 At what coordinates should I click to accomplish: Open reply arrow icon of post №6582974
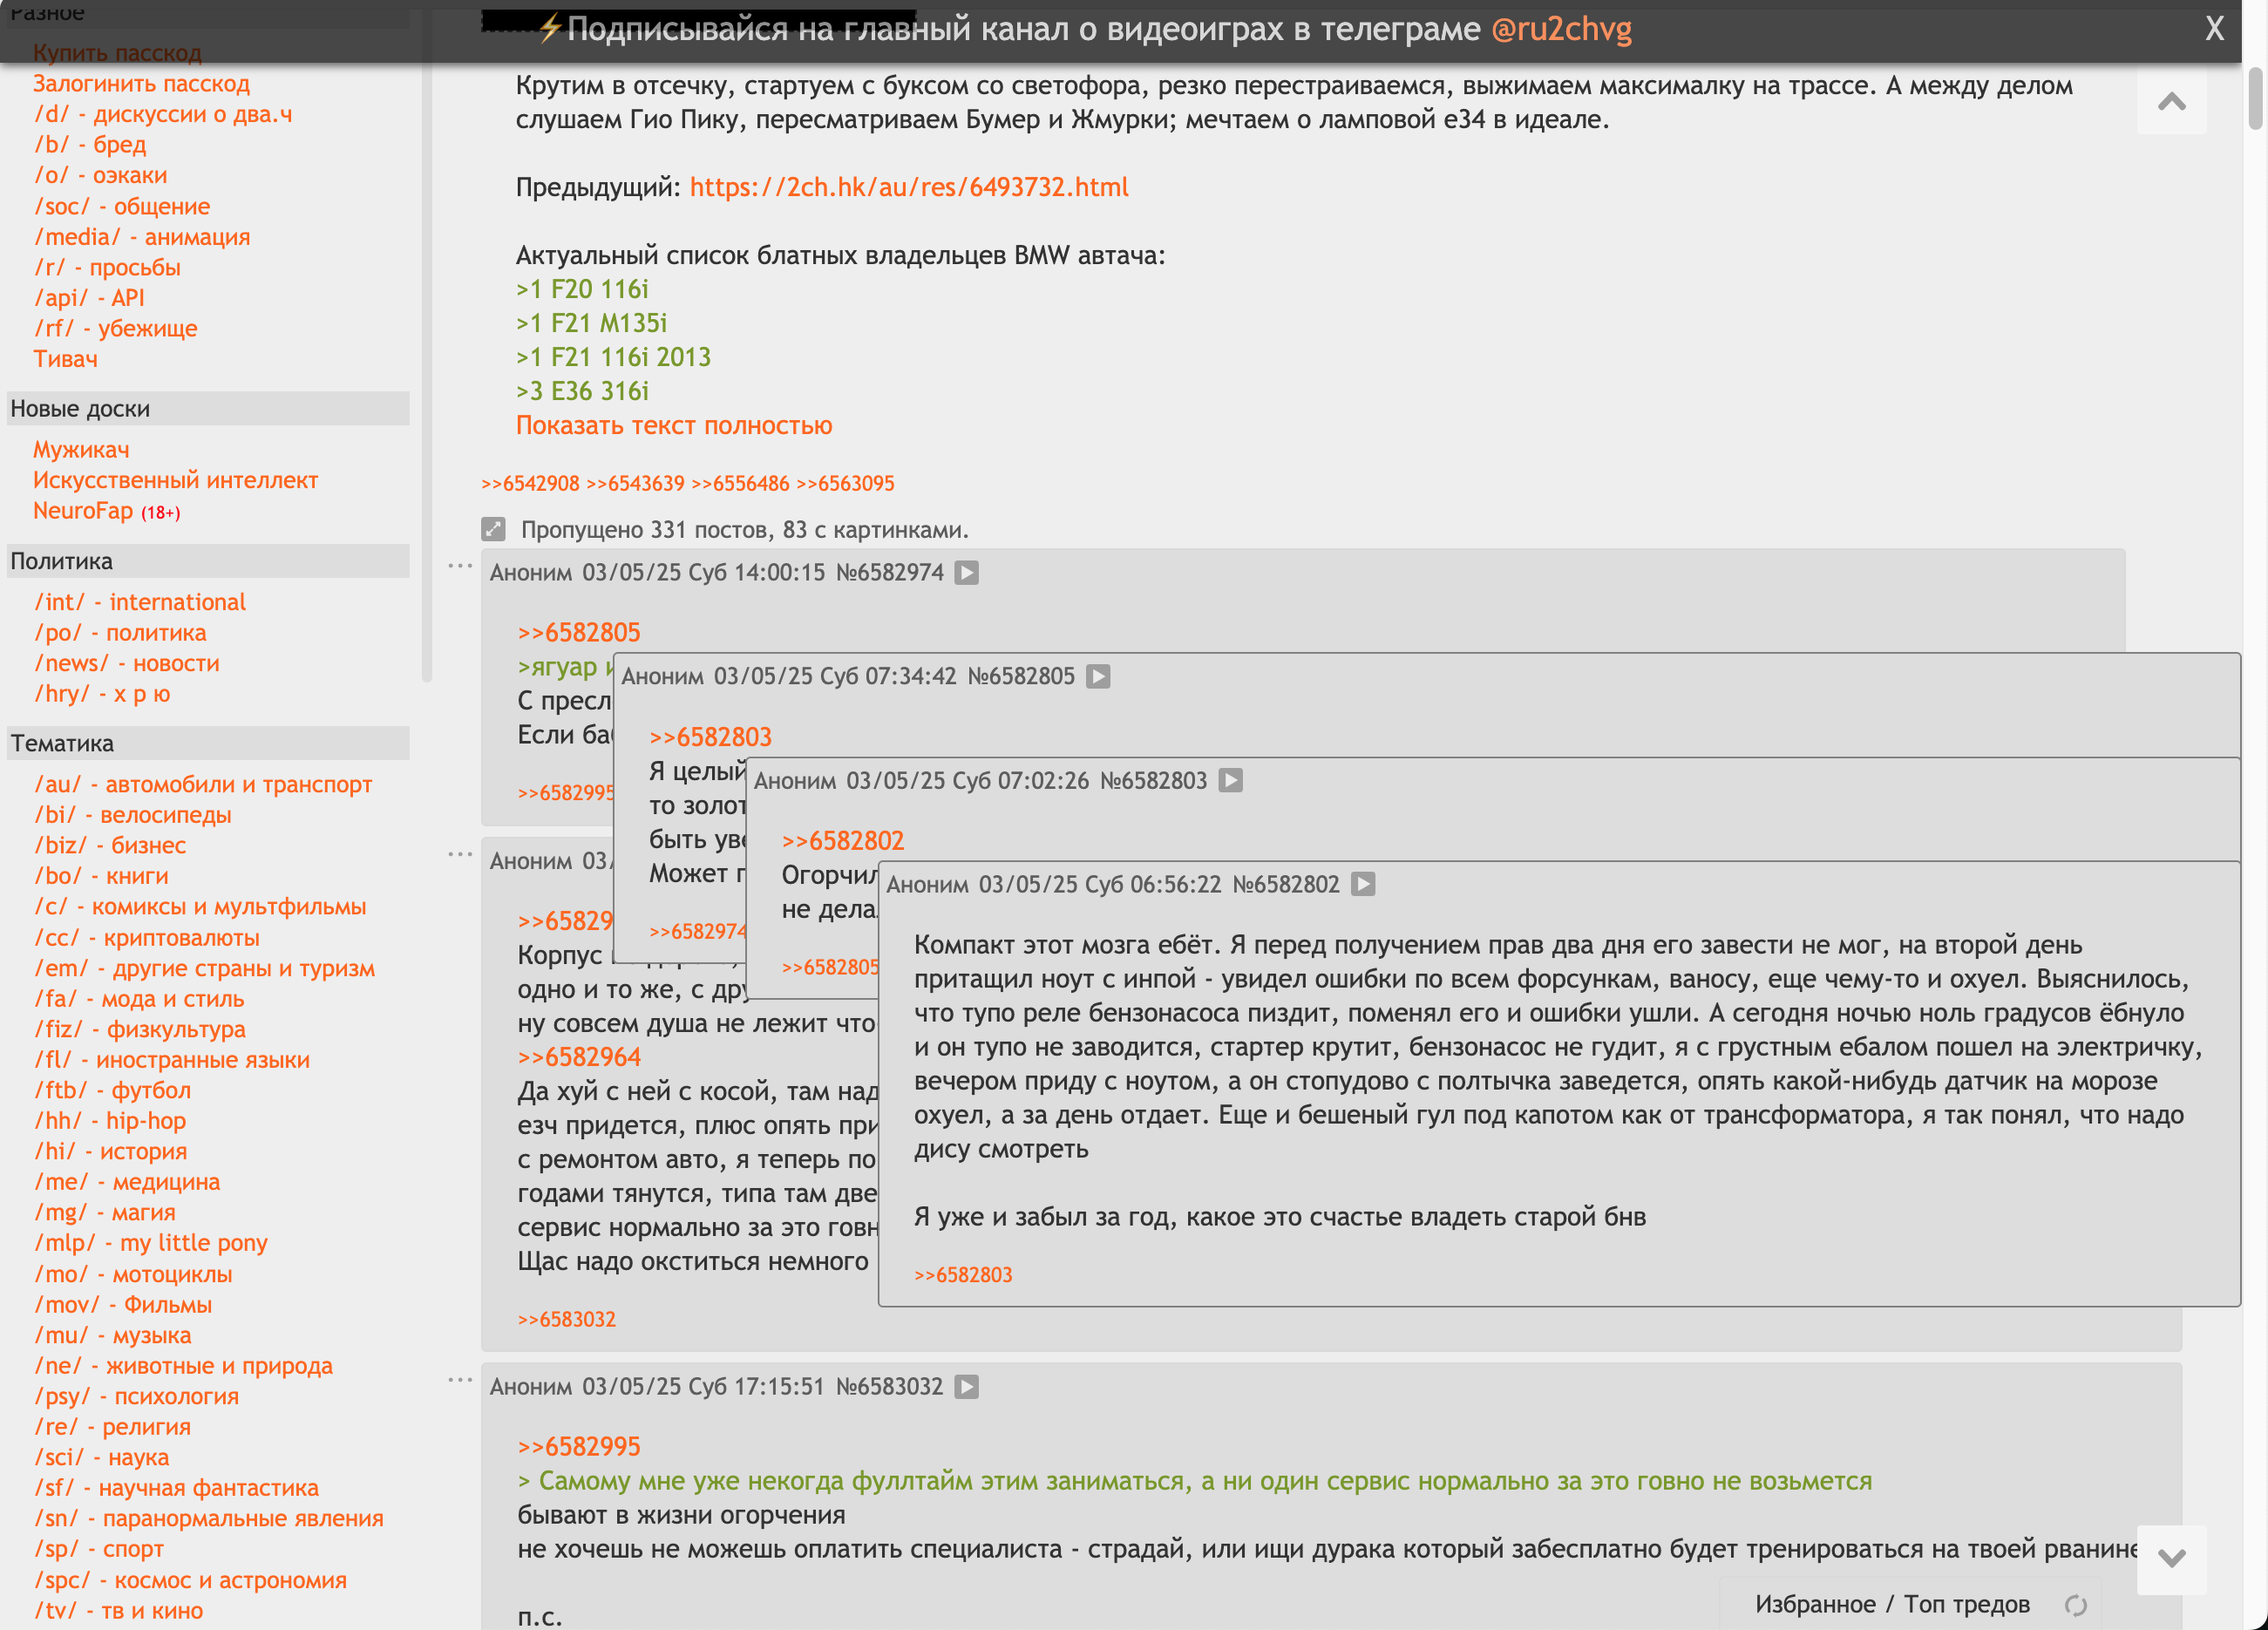(x=966, y=573)
